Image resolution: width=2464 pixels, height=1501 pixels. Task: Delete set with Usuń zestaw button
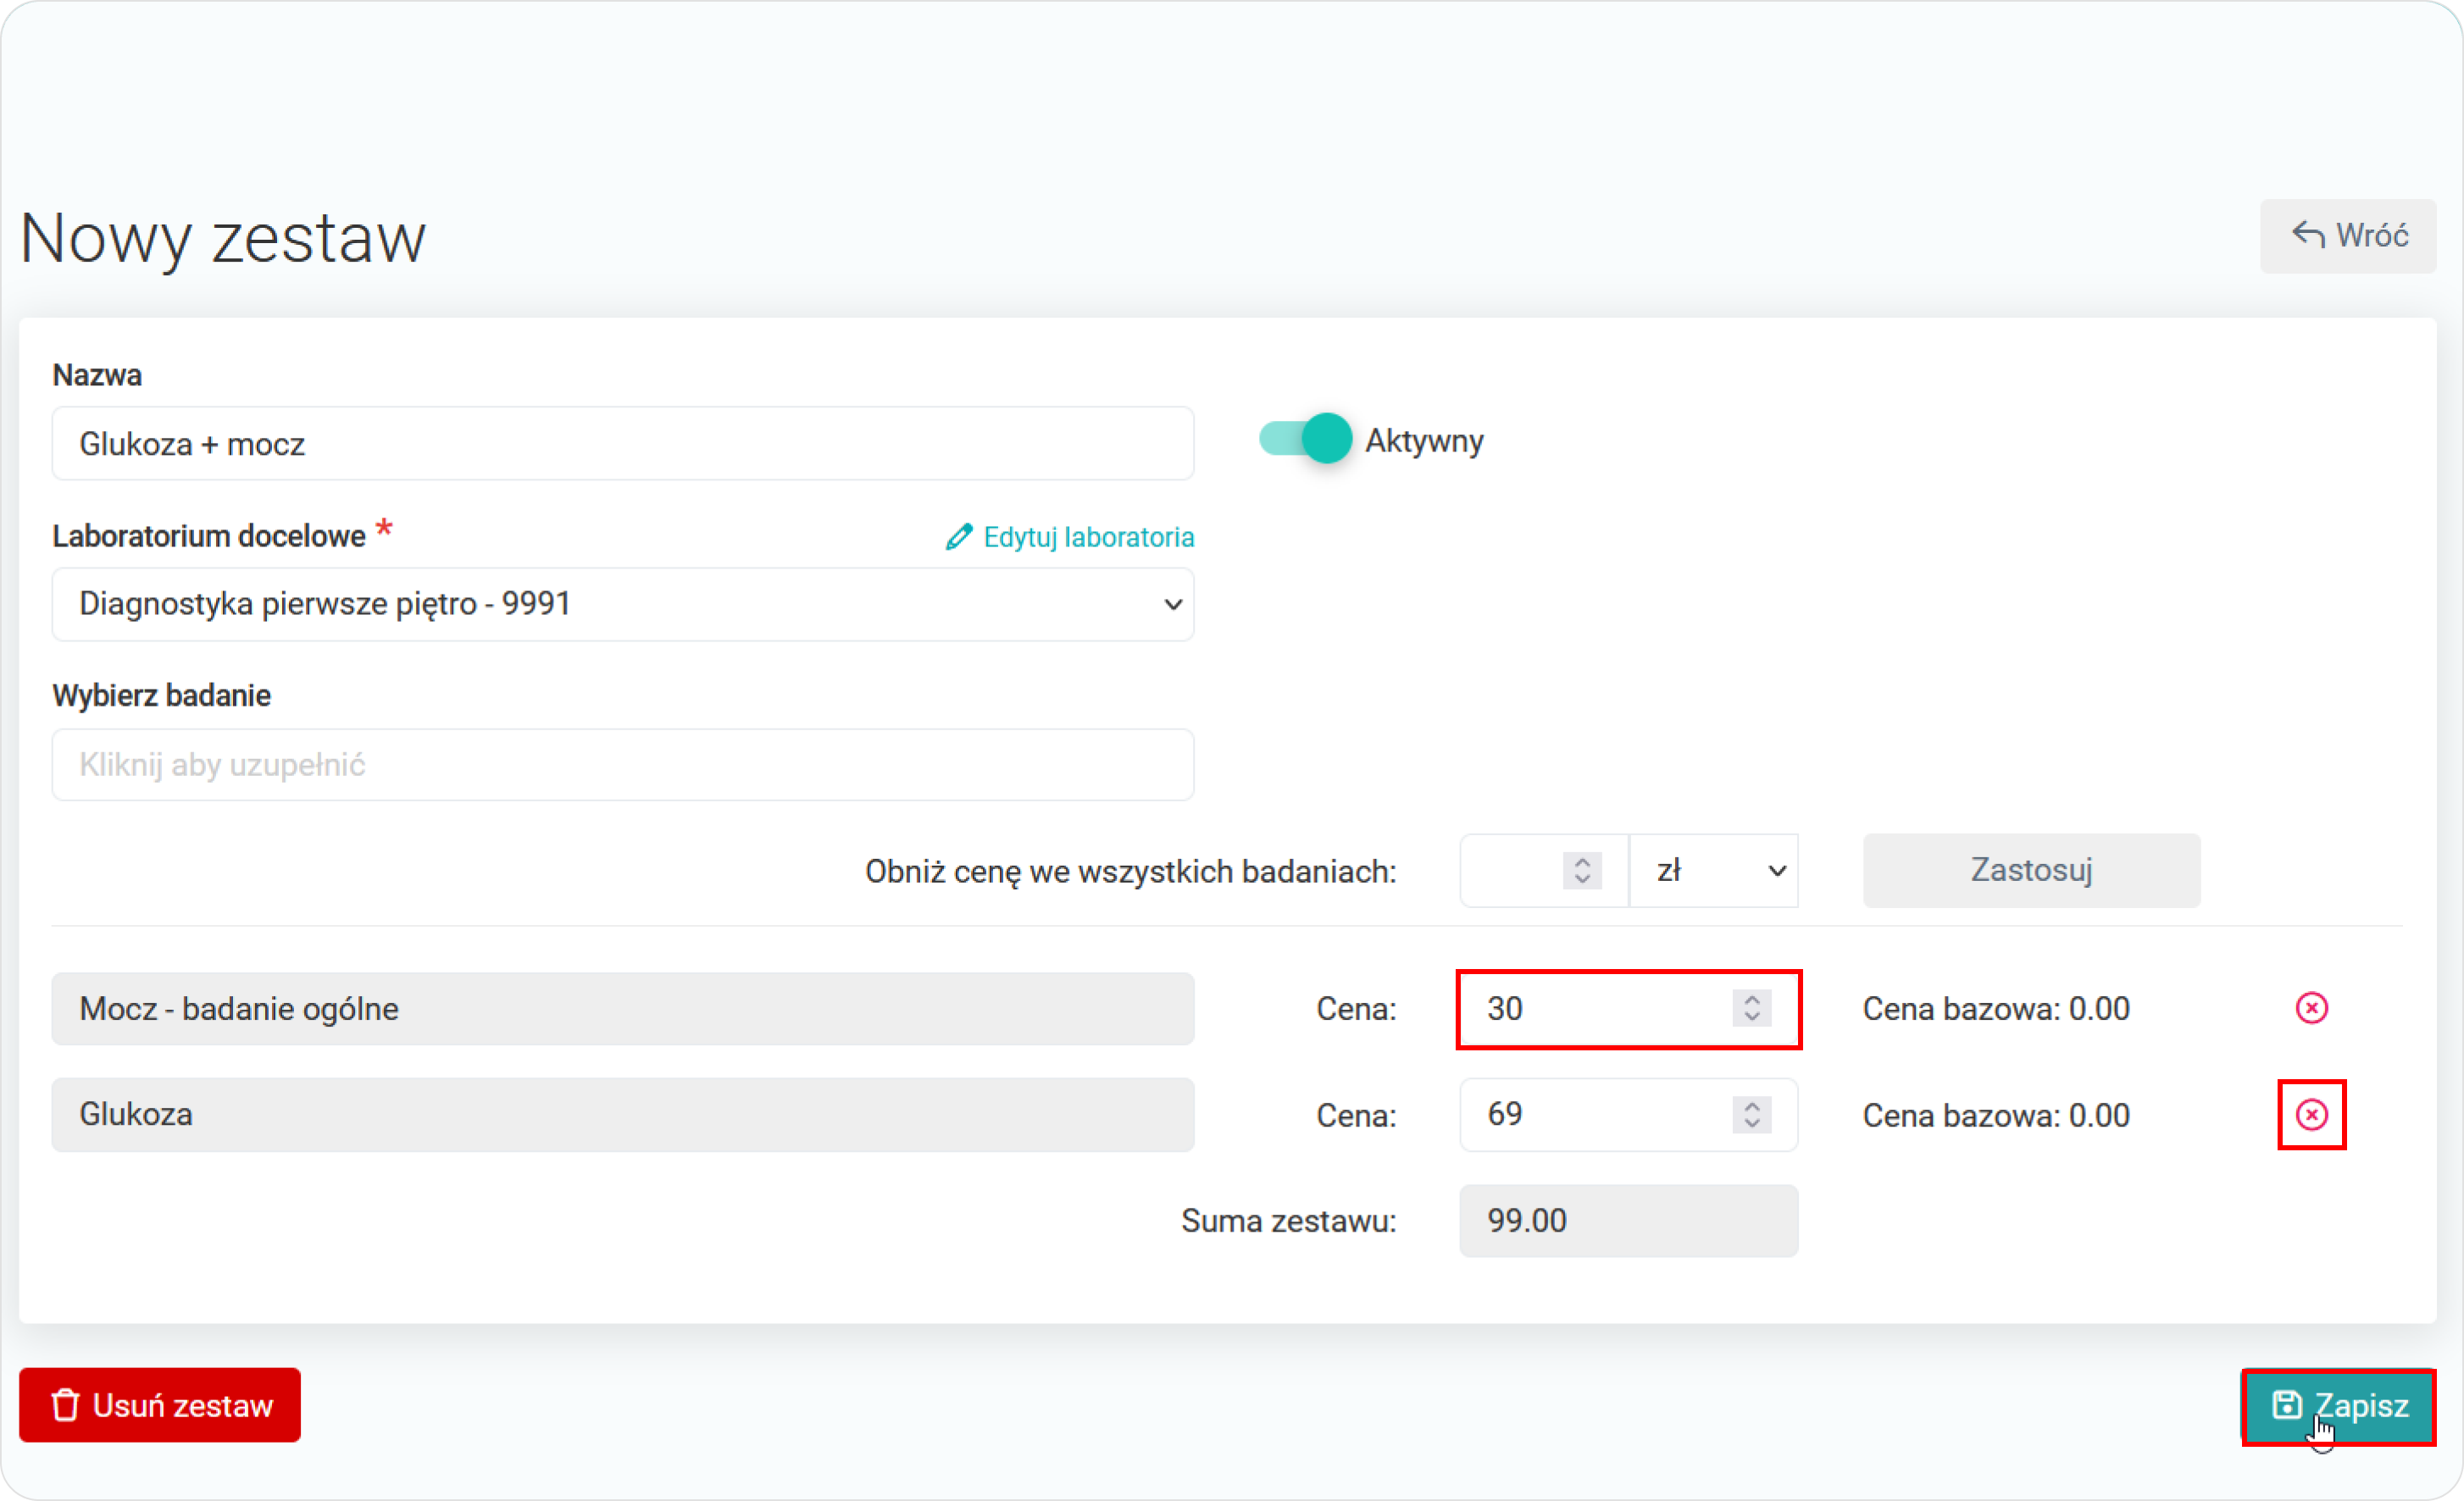pyautogui.click(x=160, y=1405)
